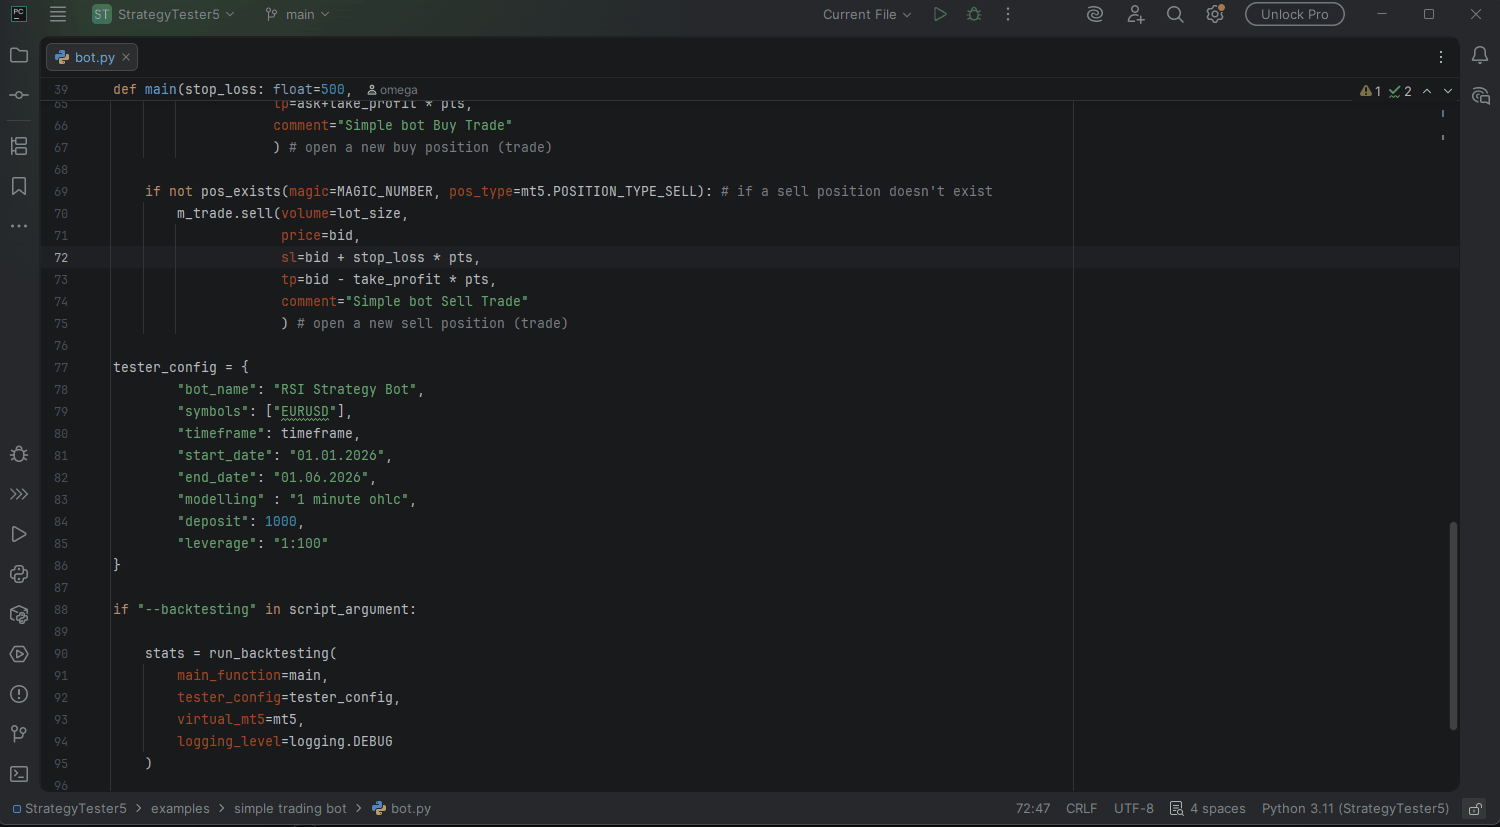
Task: Click "01.01.2026" start date string
Action: tap(337, 455)
